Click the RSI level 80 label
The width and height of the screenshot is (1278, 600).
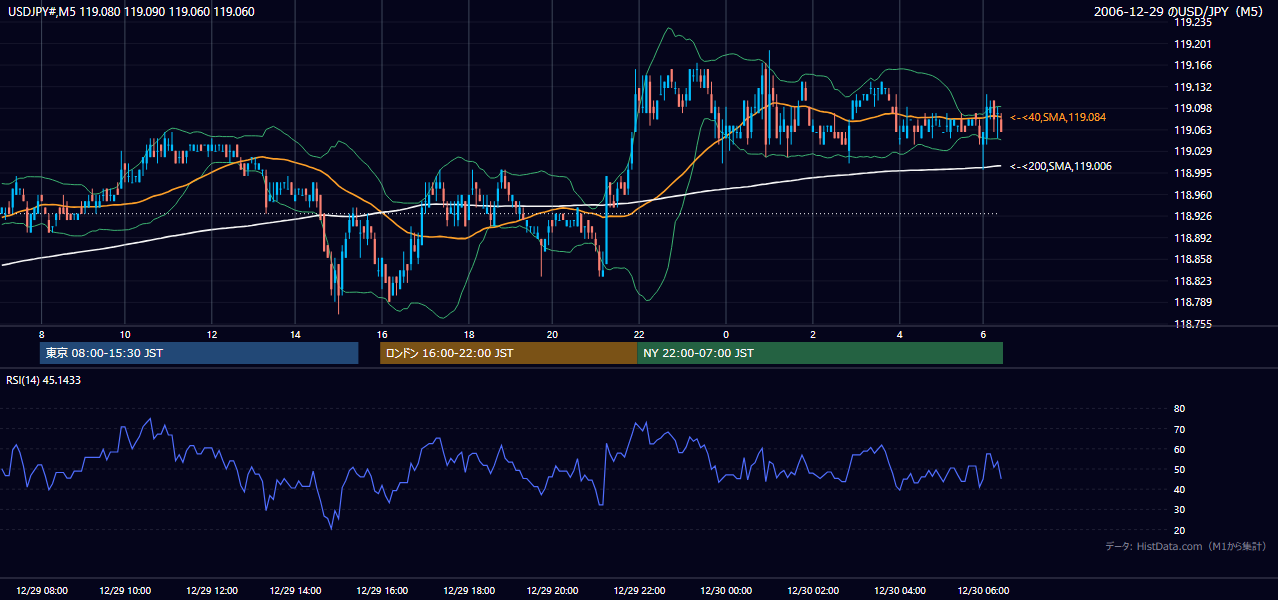point(1180,409)
